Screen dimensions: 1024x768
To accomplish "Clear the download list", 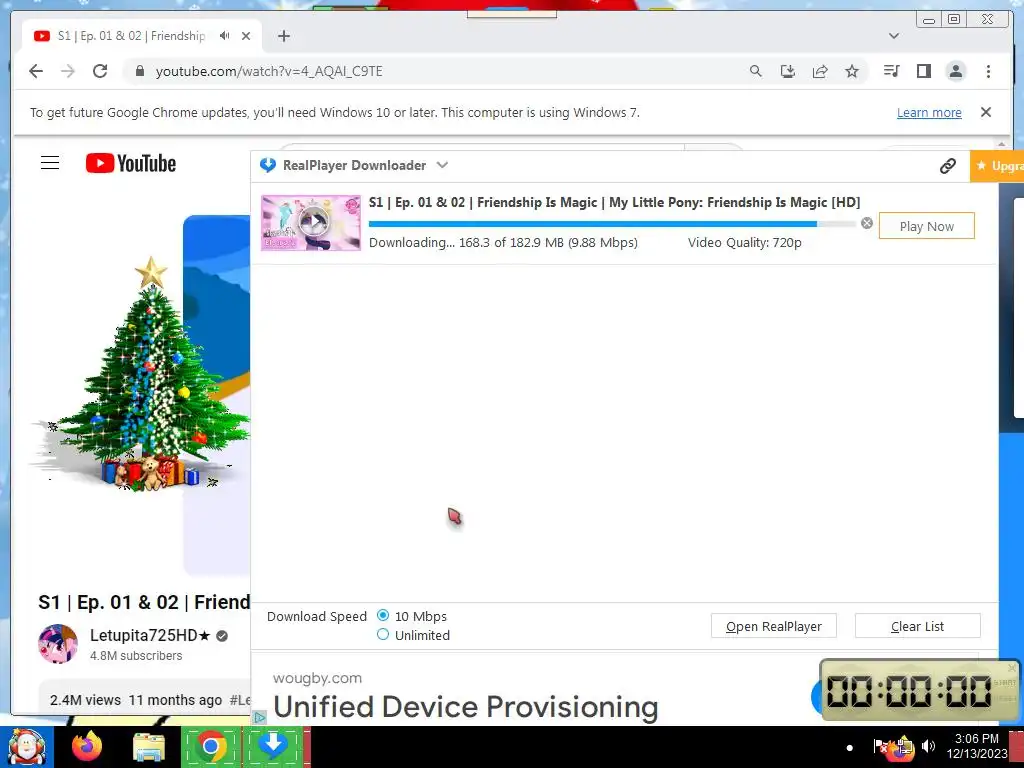I will click(917, 626).
